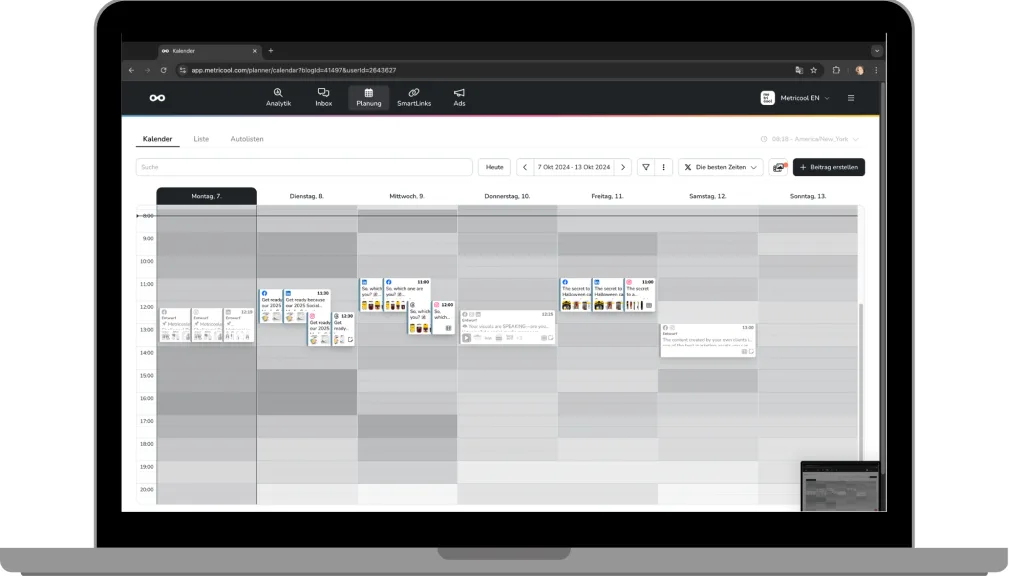Go to SmartLinks in the top navigation

click(413, 97)
